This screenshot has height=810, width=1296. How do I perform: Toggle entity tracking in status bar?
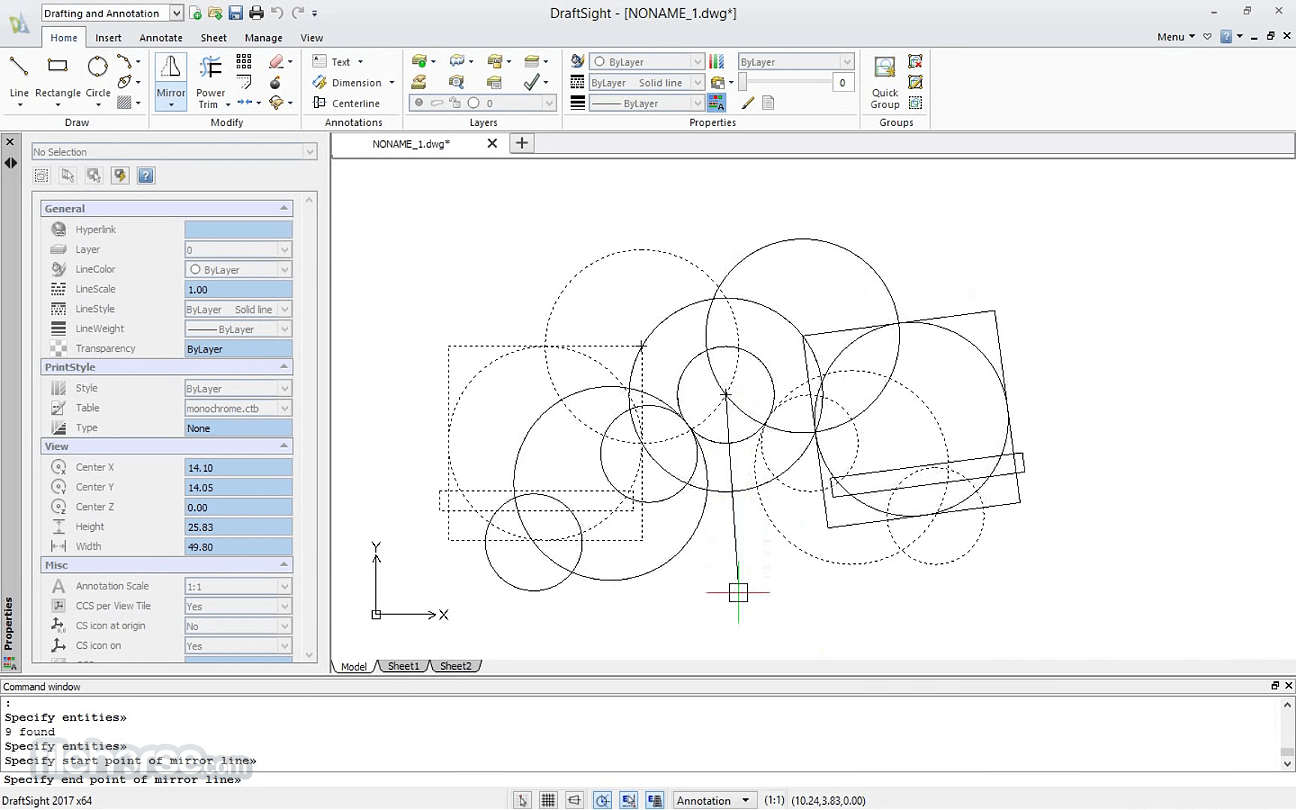coord(655,800)
